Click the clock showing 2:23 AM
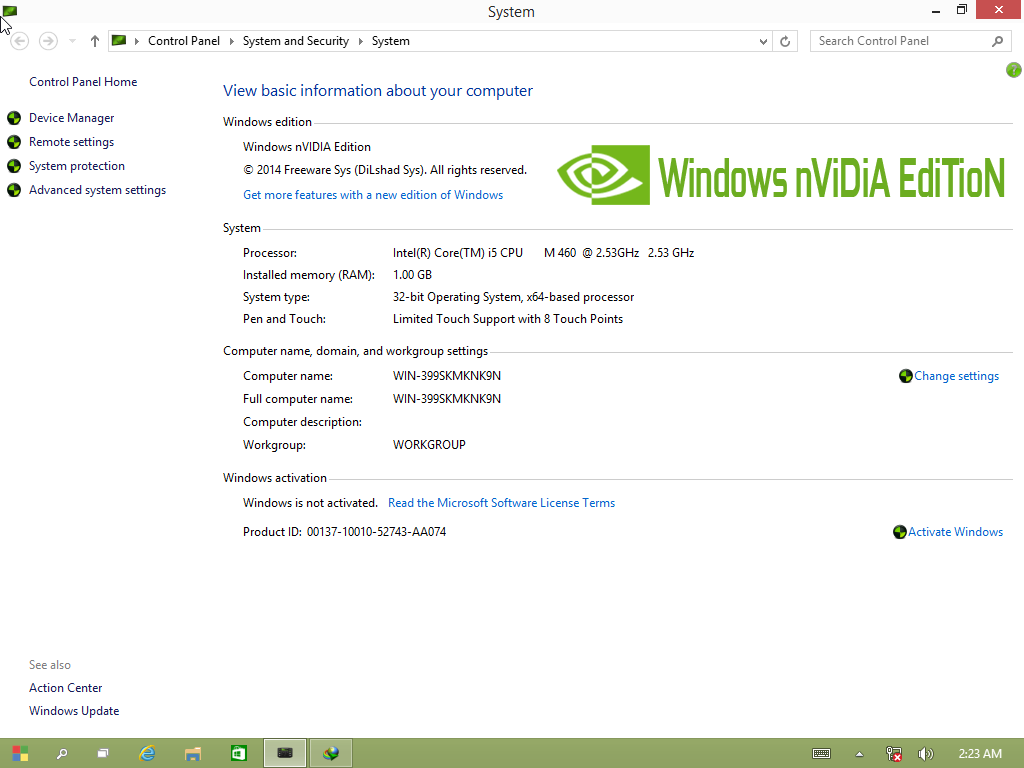 coord(980,754)
